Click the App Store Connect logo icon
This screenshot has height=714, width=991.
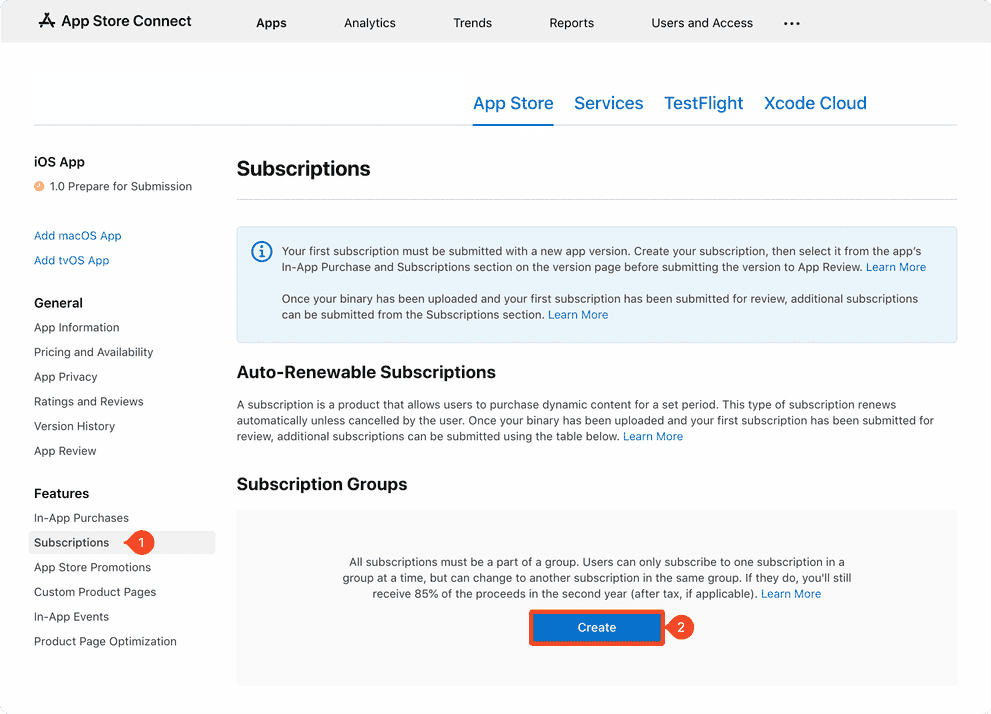click(x=46, y=21)
